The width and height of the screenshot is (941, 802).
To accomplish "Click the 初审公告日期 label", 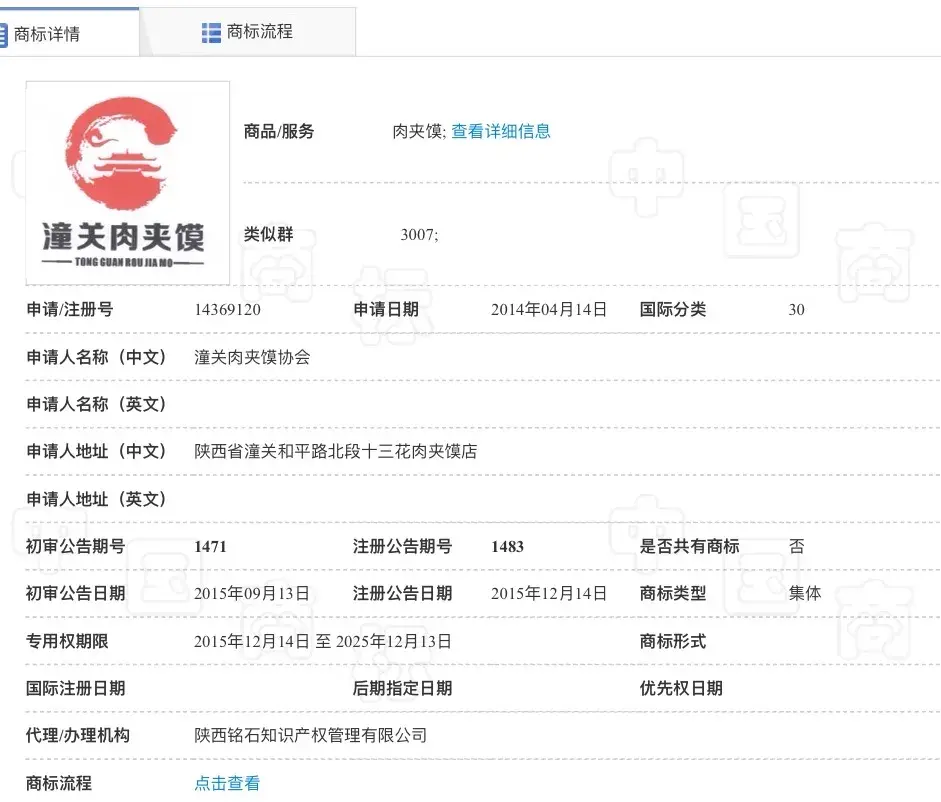I will (76, 594).
